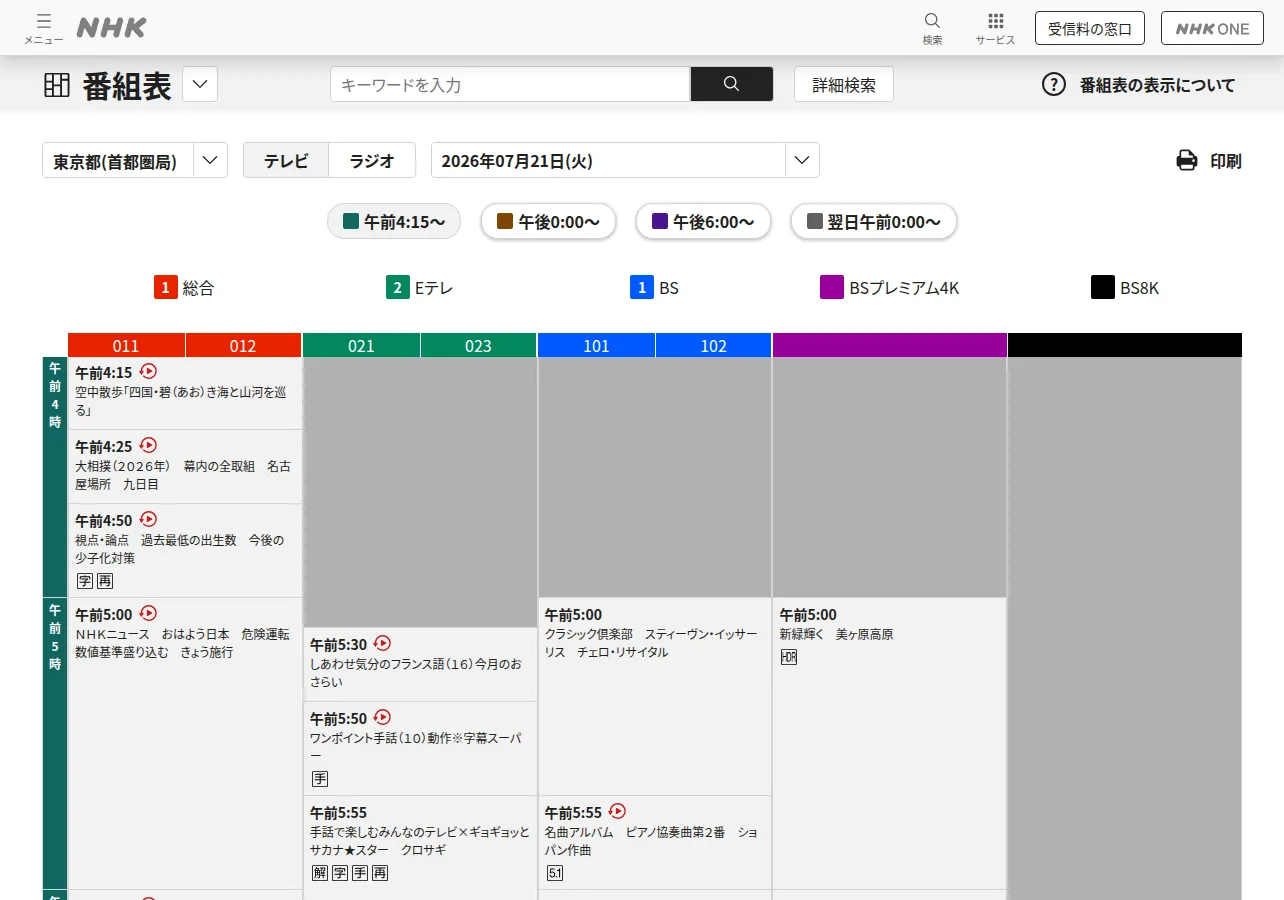Play icon next to 午前4:25 大相撲

(148, 445)
